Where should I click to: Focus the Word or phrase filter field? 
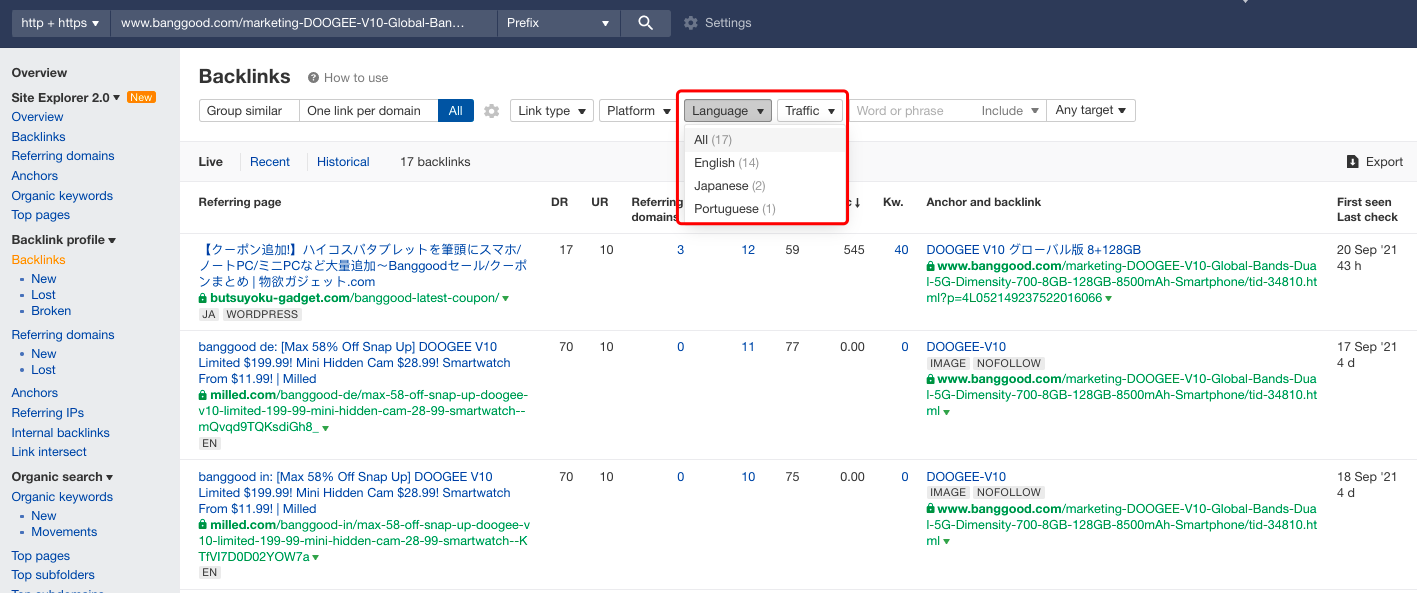(911, 111)
